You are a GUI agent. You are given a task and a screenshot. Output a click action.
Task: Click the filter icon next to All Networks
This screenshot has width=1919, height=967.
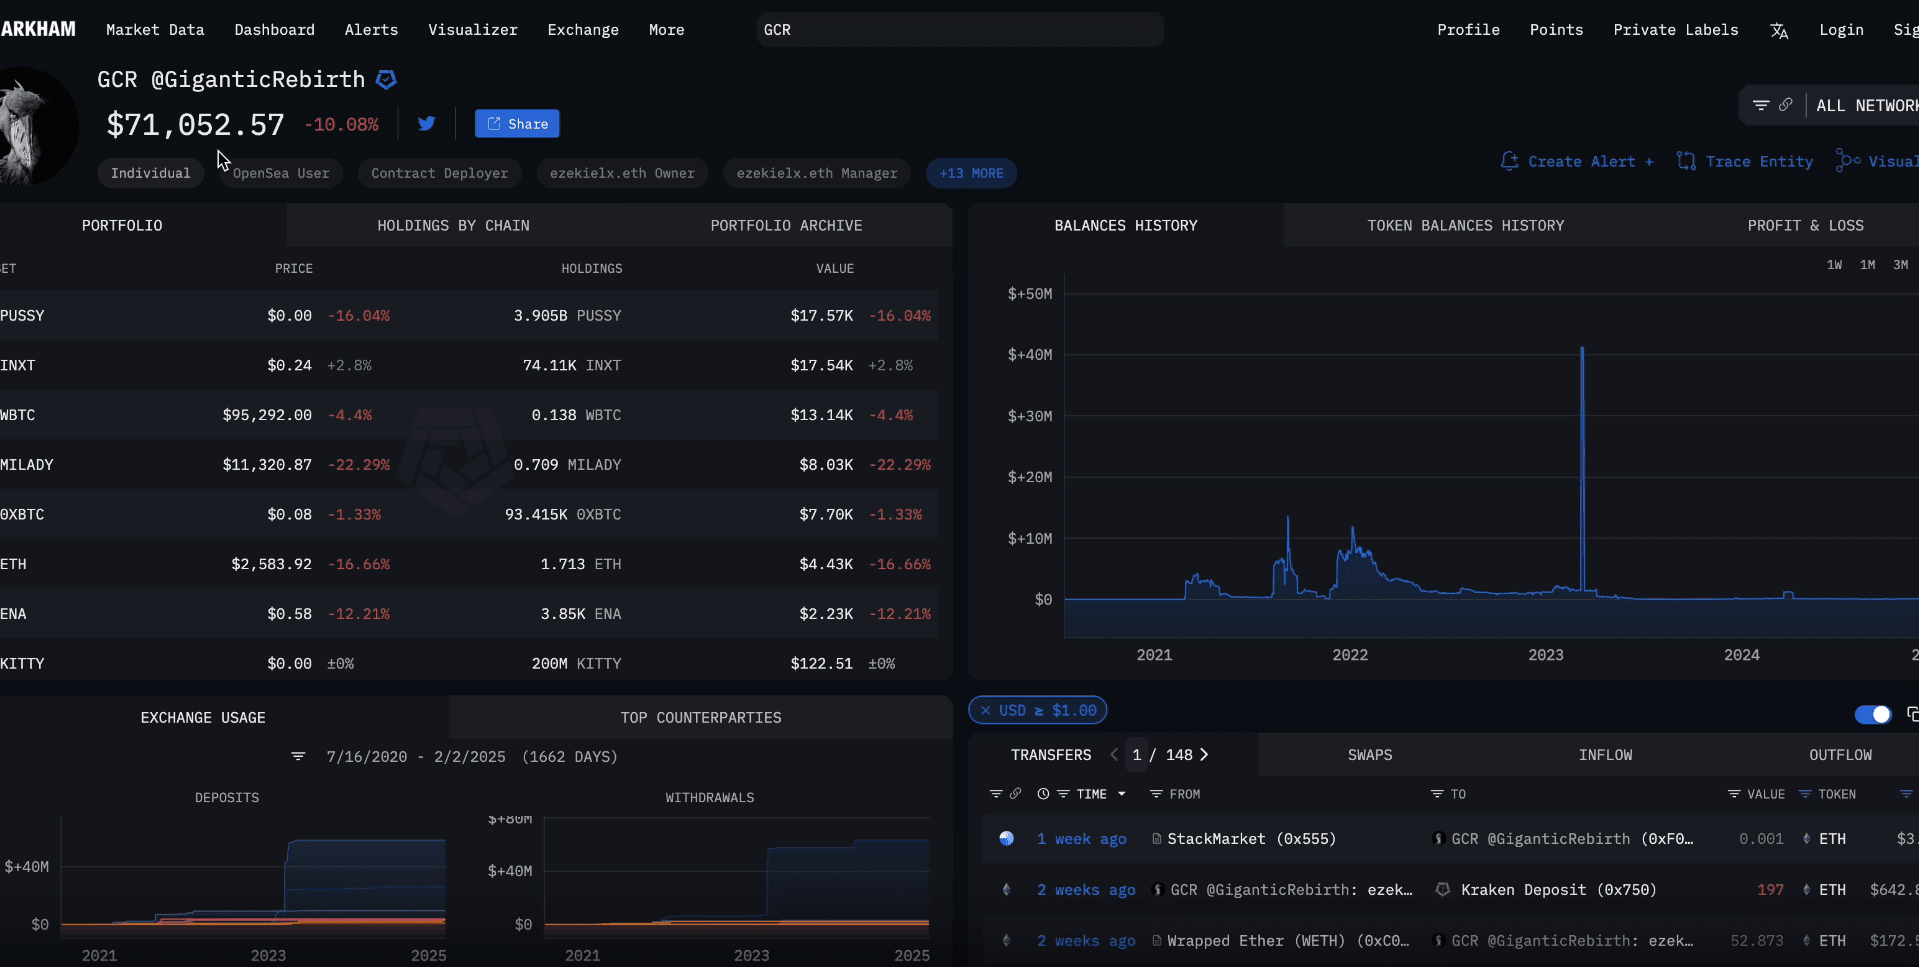[x=1761, y=105]
